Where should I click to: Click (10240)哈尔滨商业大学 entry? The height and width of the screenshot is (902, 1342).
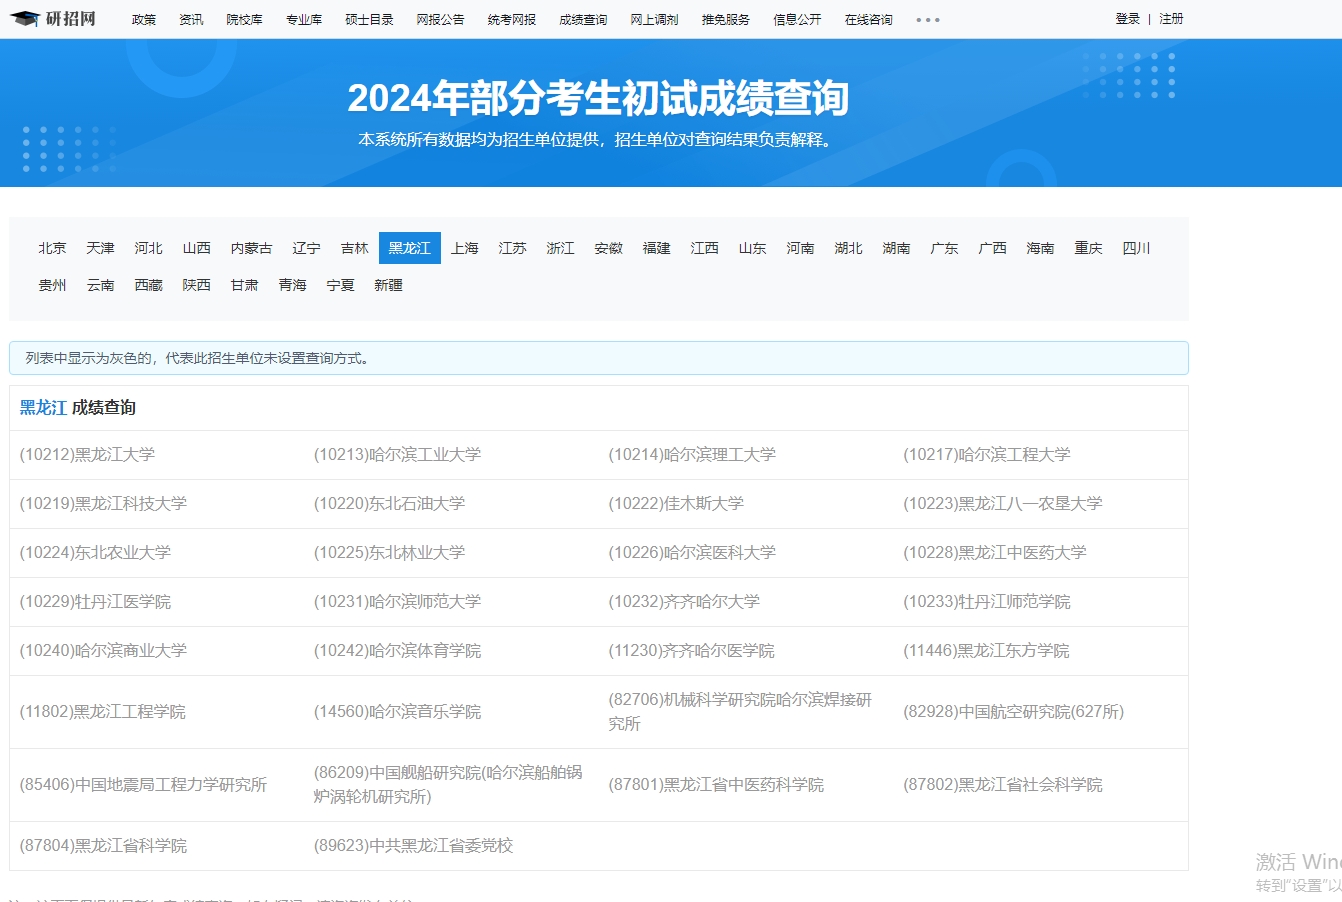pos(103,651)
